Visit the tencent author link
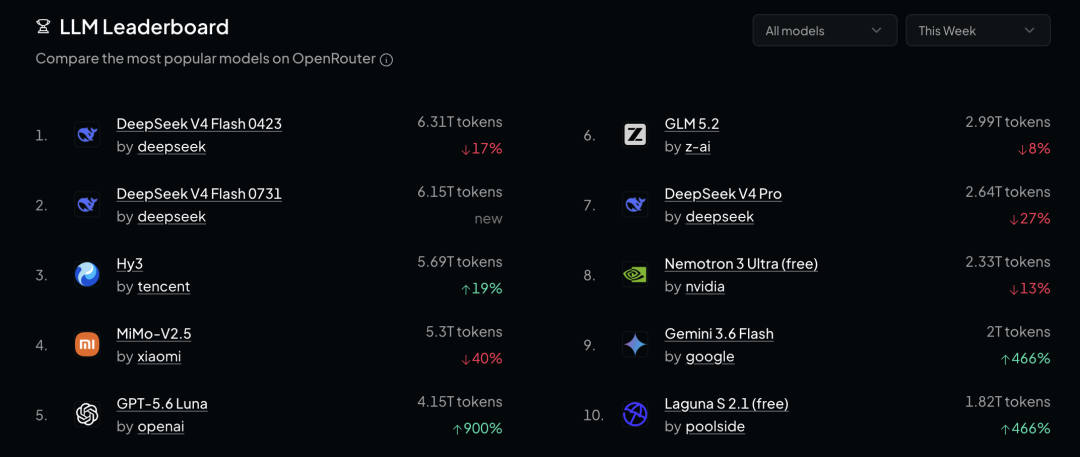This screenshot has height=457, width=1080. pos(164,287)
